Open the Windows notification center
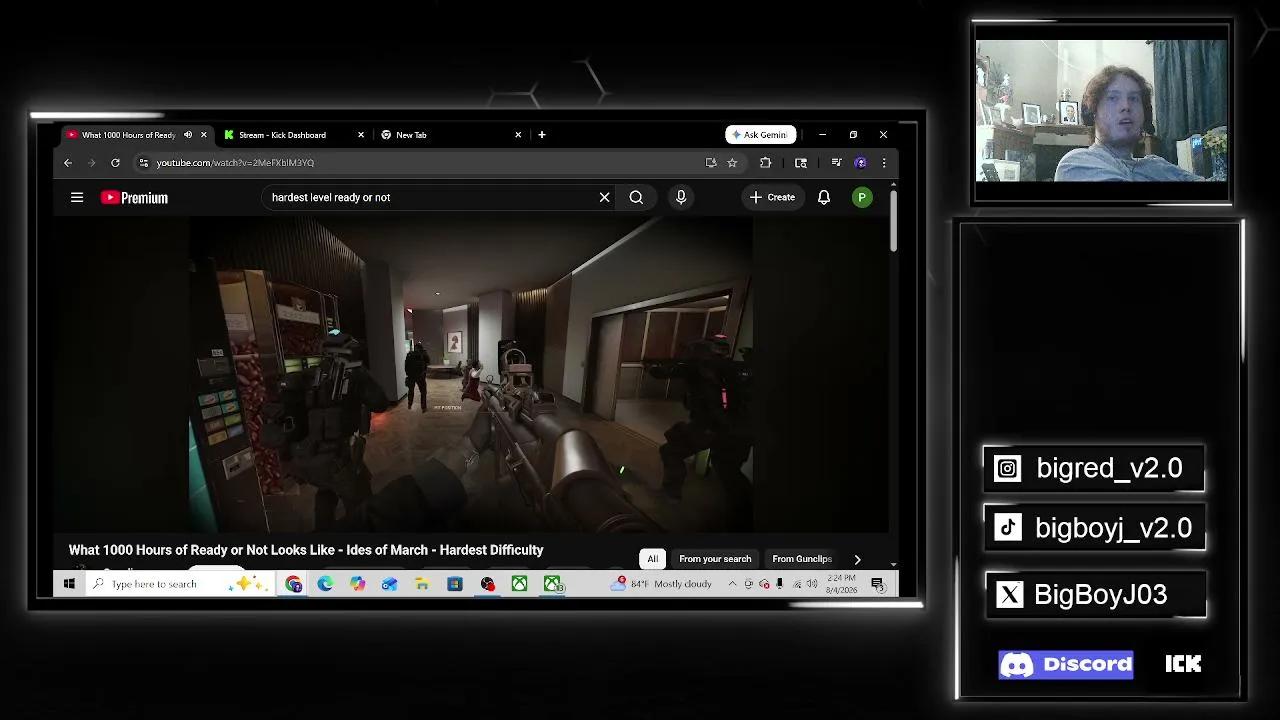The height and width of the screenshot is (720, 1280). click(x=878, y=584)
